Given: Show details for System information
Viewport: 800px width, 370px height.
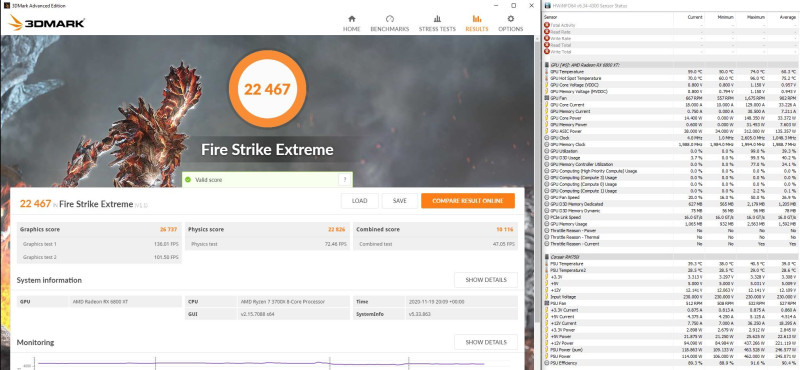Looking at the screenshot, I should 486,280.
